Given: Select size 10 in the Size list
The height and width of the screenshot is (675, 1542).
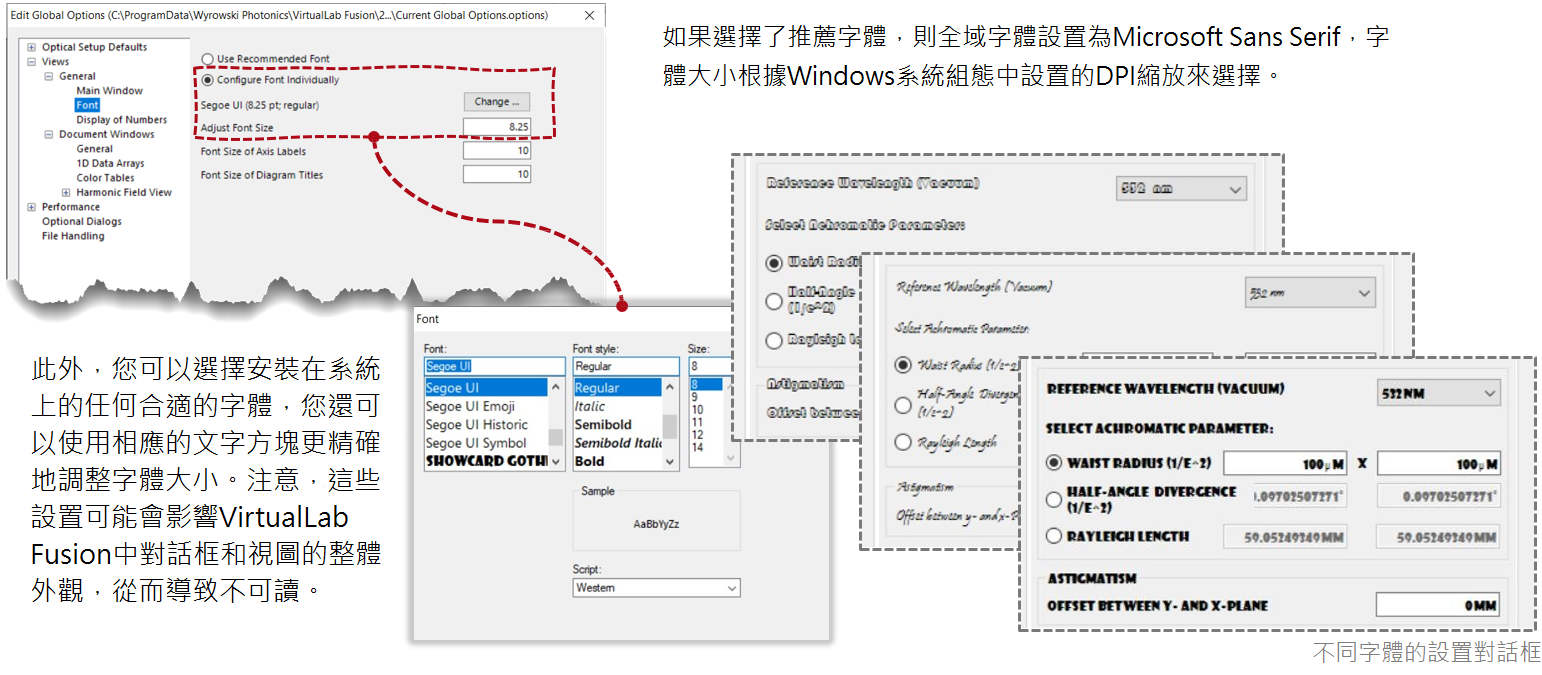Looking at the screenshot, I should tap(706, 409).
